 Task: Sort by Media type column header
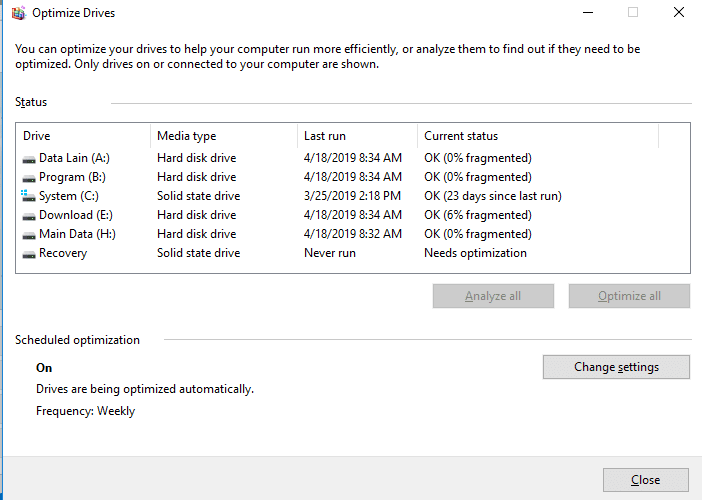tap(224, 136)
